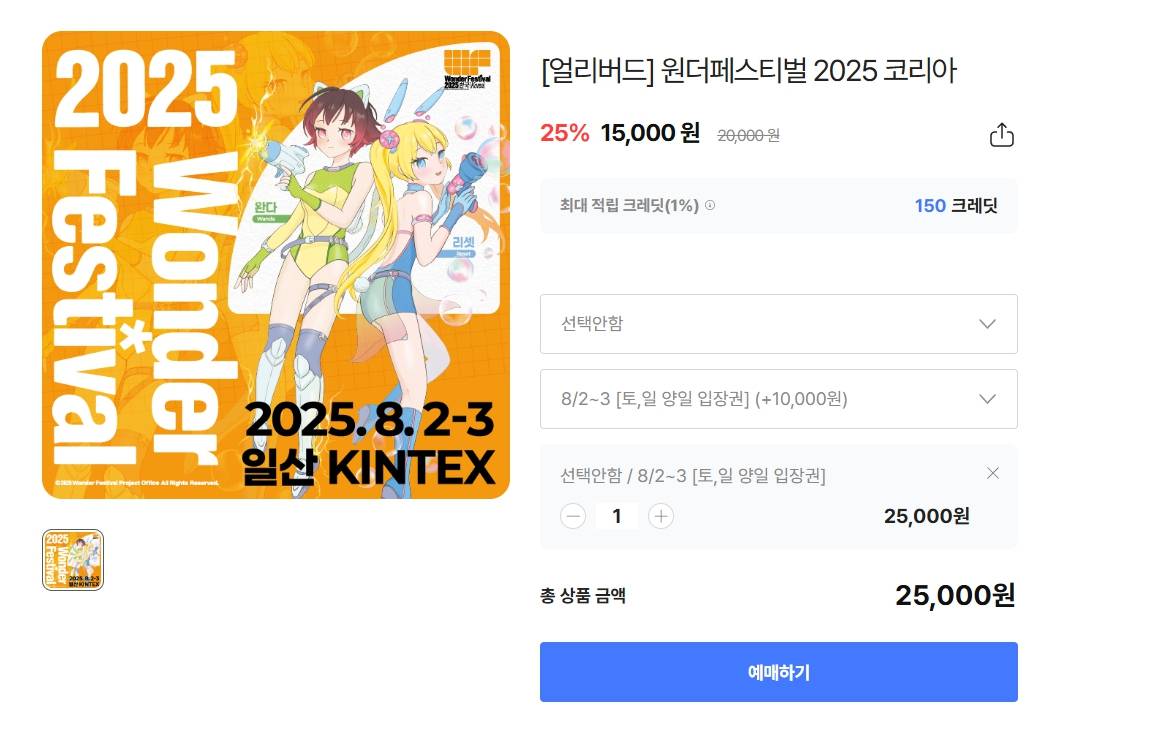Click the crossed-out 20,000원 original price

point(748,136)
